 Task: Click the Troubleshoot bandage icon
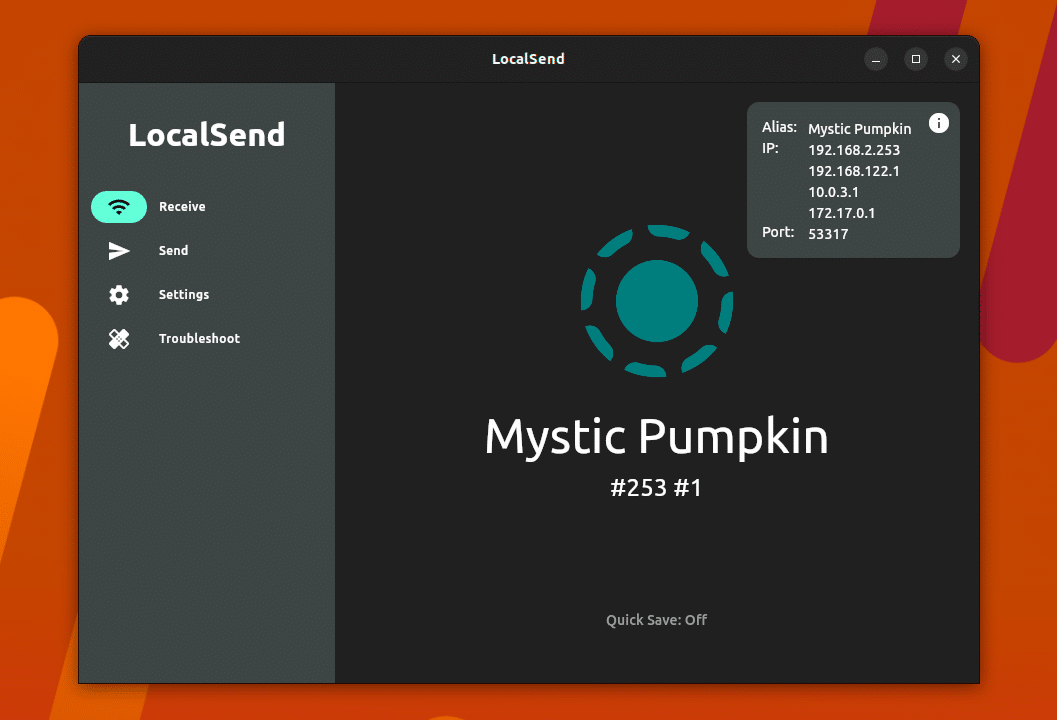point(119,338)
